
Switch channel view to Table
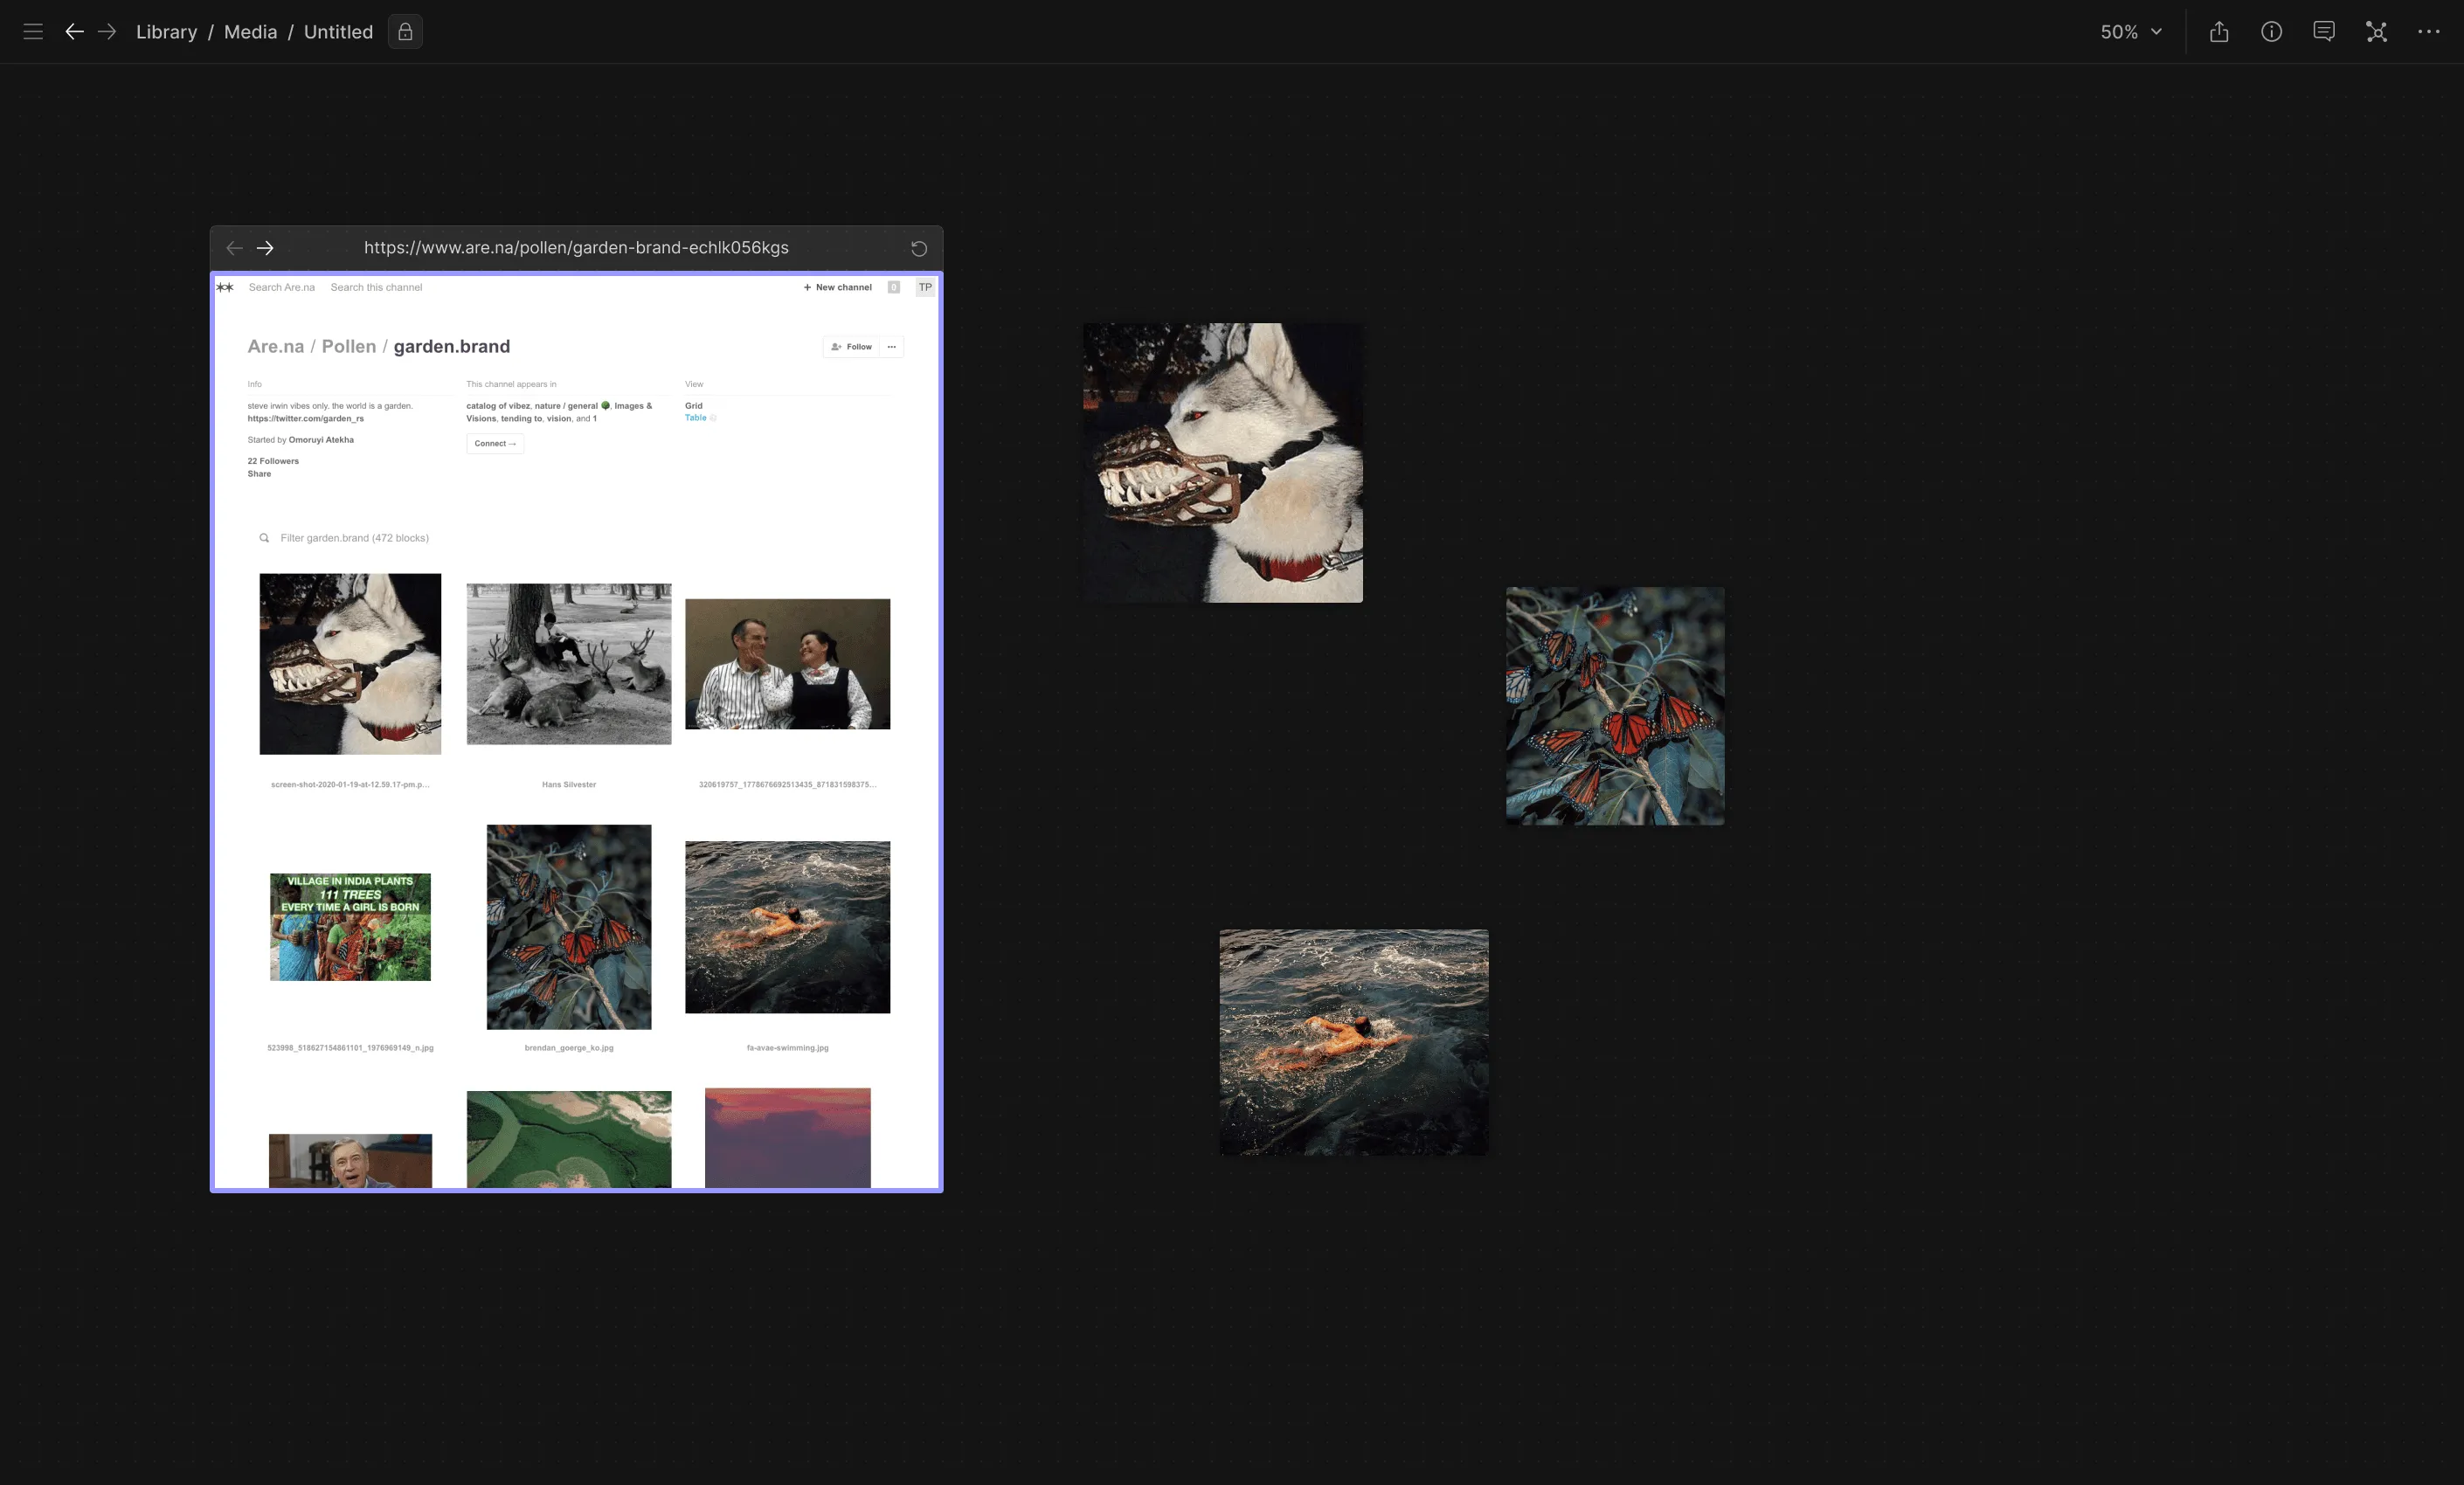click(x=696, y=418)
